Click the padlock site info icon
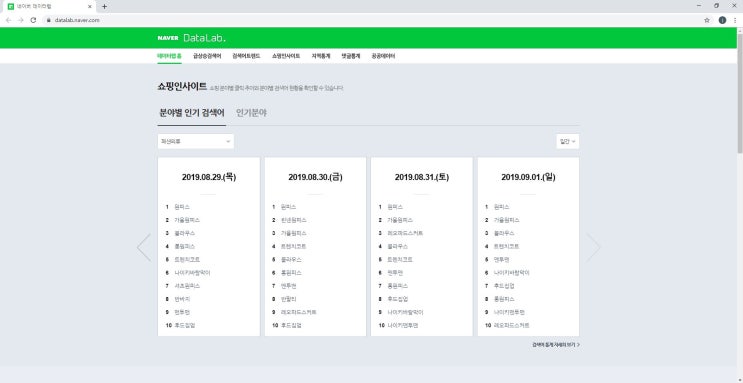Image resolution: width=743 pixels, height=383 pixels. (48, 20)
